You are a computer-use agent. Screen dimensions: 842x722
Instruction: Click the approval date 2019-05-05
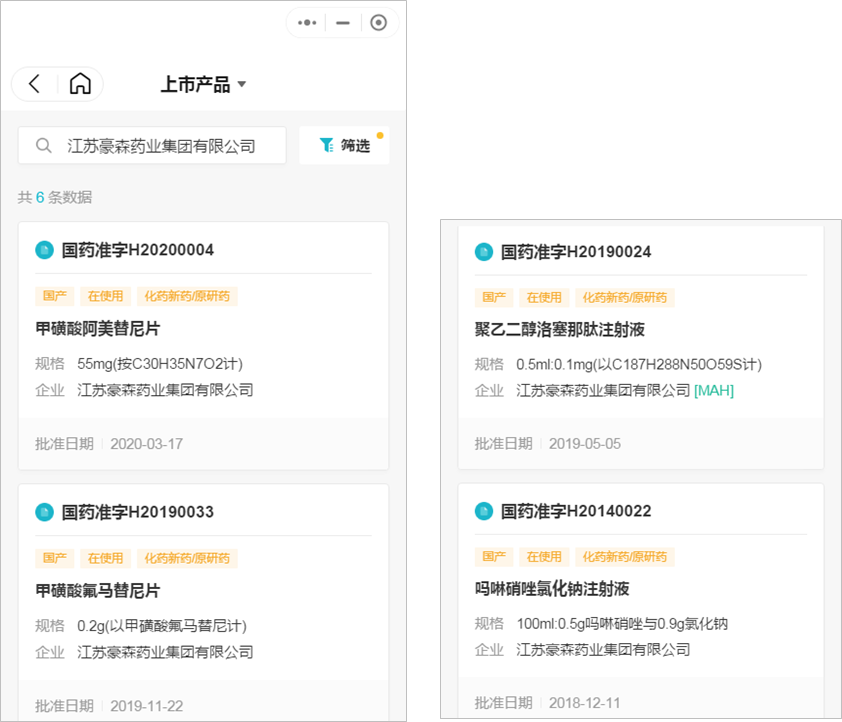(x=585, y=443)
